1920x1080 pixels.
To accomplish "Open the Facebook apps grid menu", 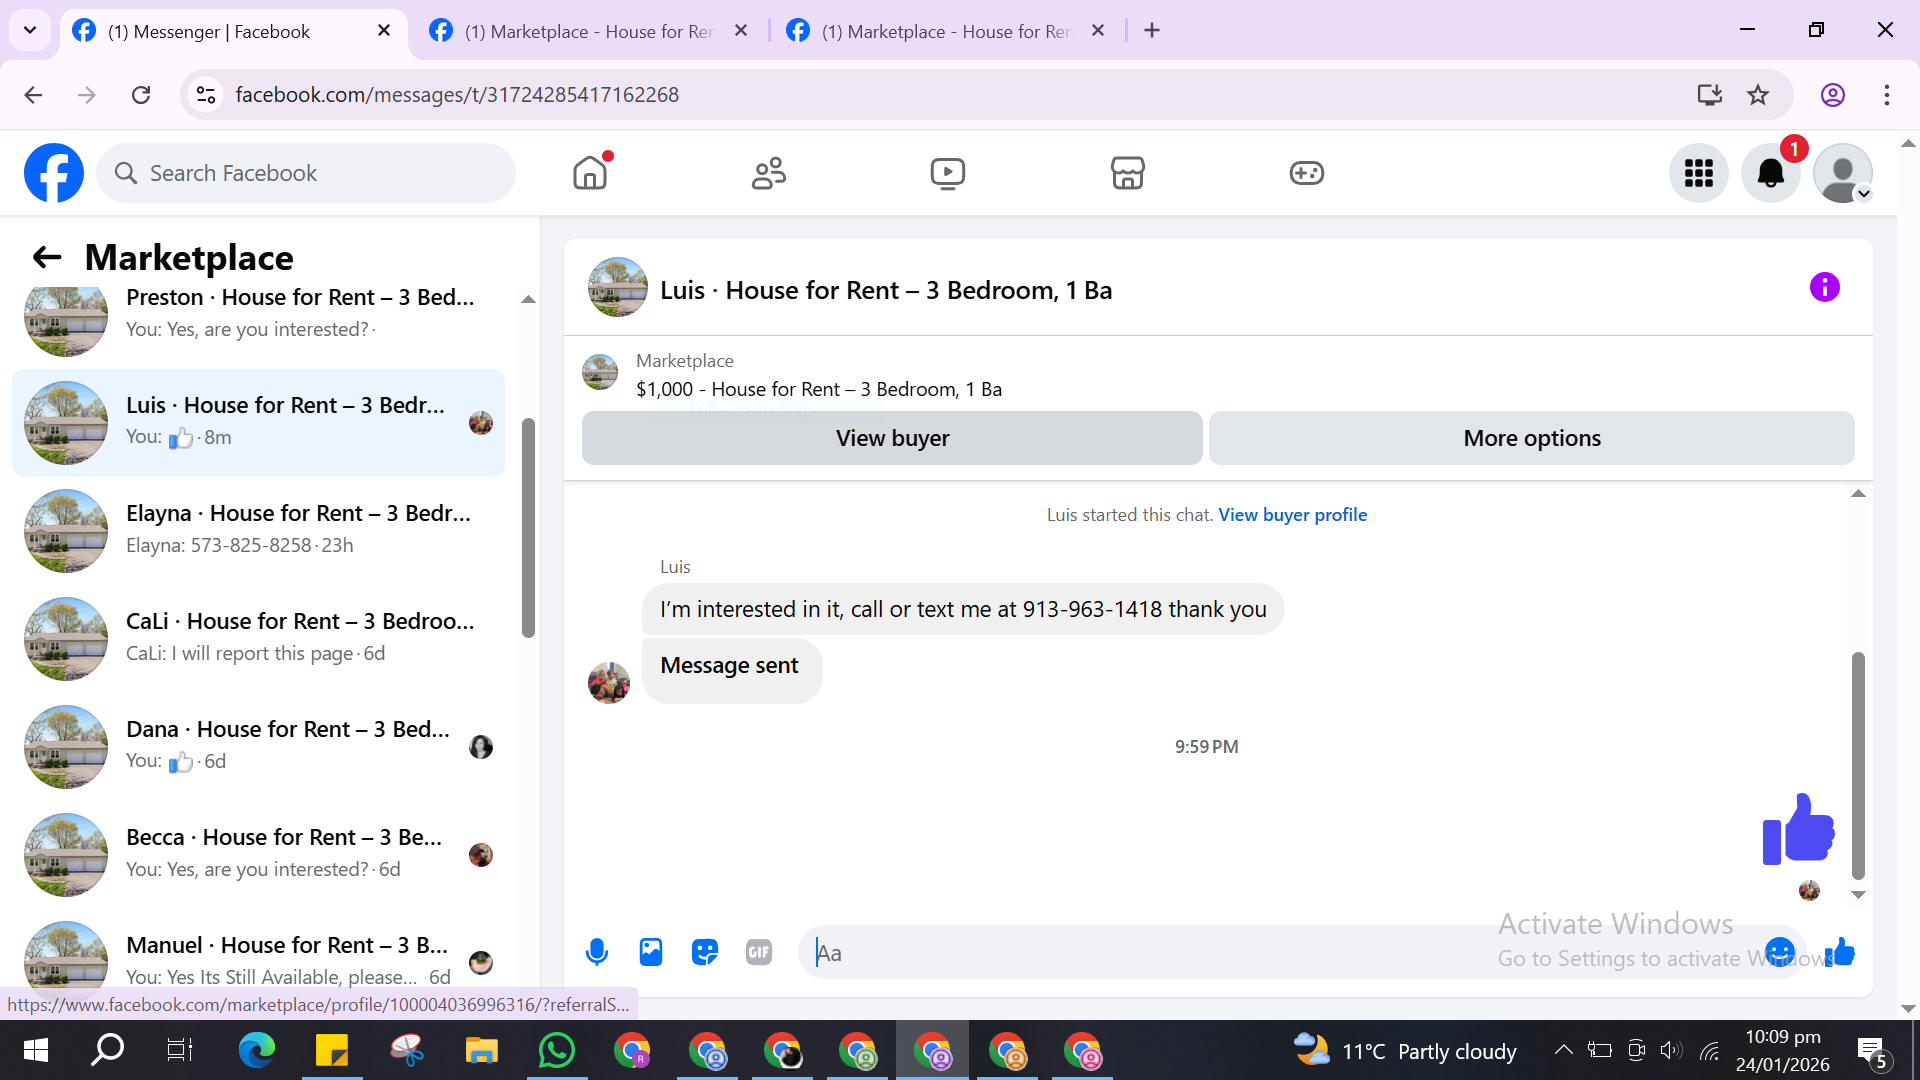I will click(x=1698, y=174).
